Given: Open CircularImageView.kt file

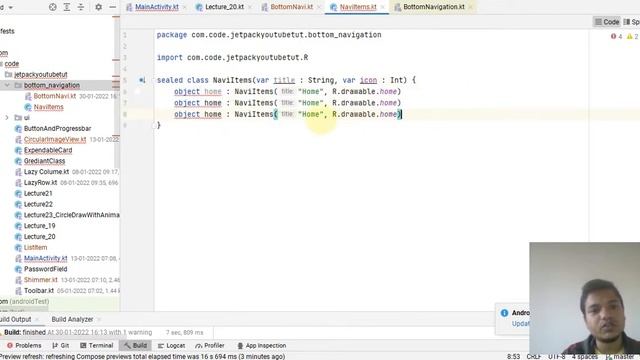Looking at the screenshot, I should tap(55, 139).
